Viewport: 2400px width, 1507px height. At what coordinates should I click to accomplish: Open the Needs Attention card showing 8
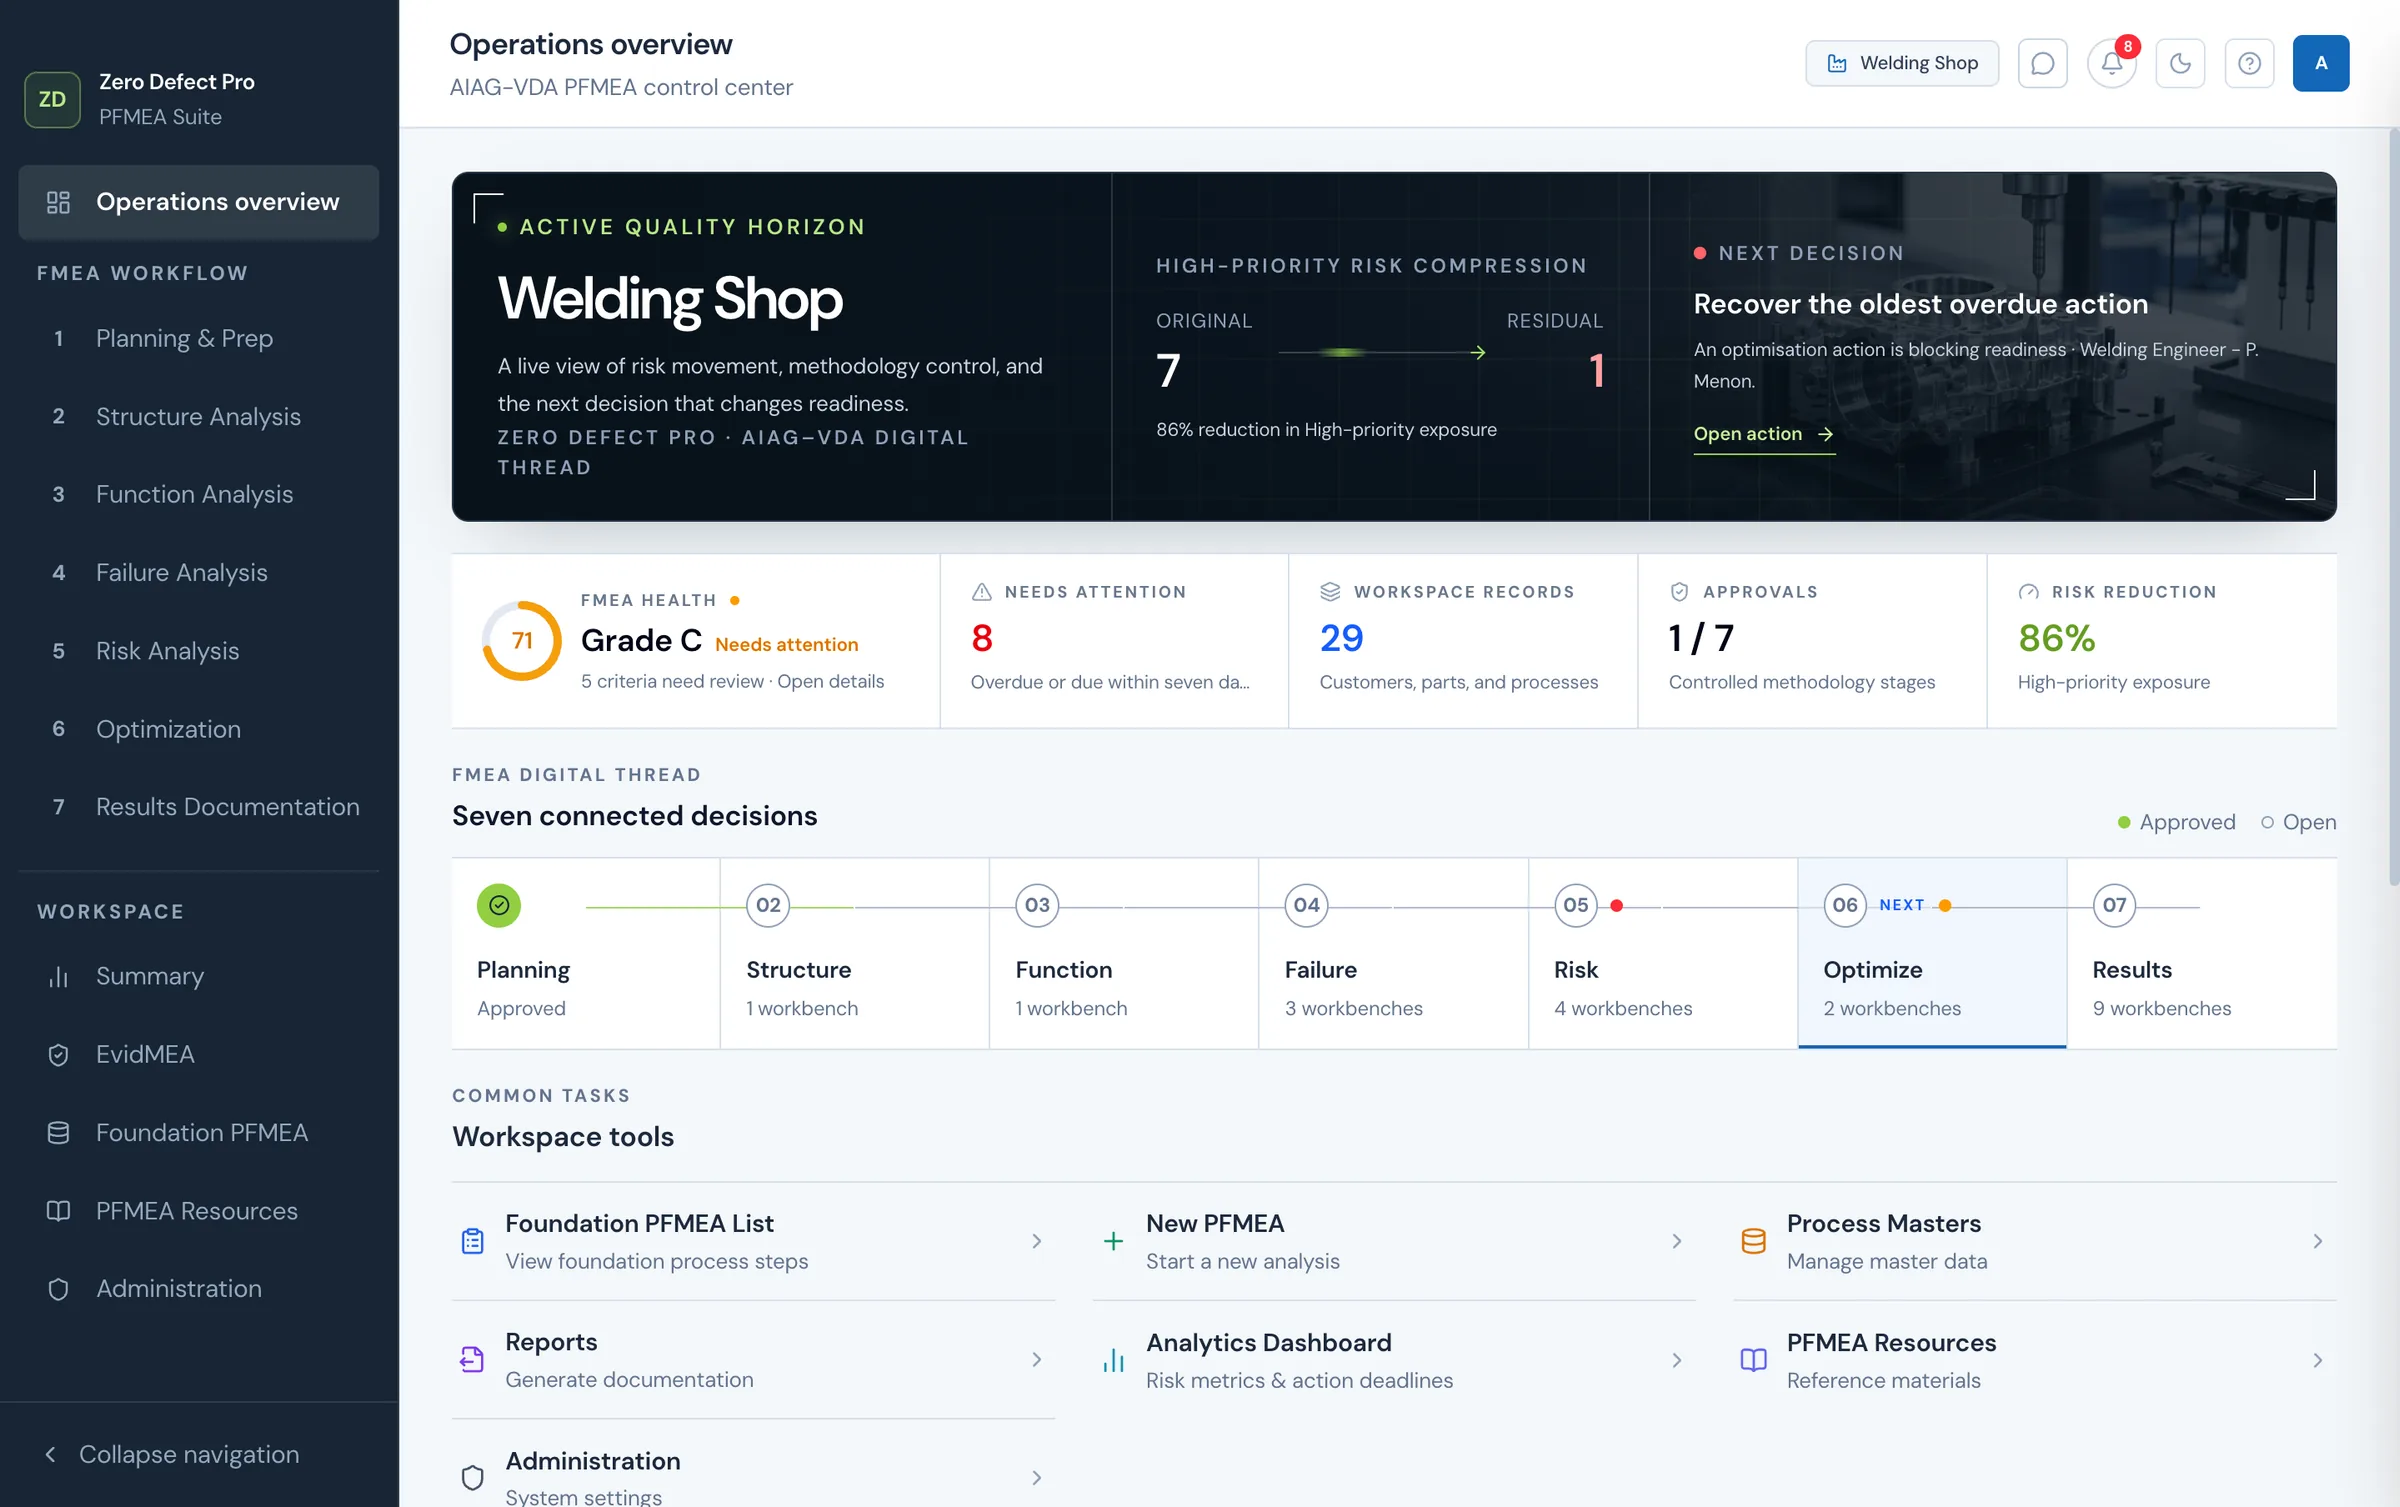coord(1114,640)
